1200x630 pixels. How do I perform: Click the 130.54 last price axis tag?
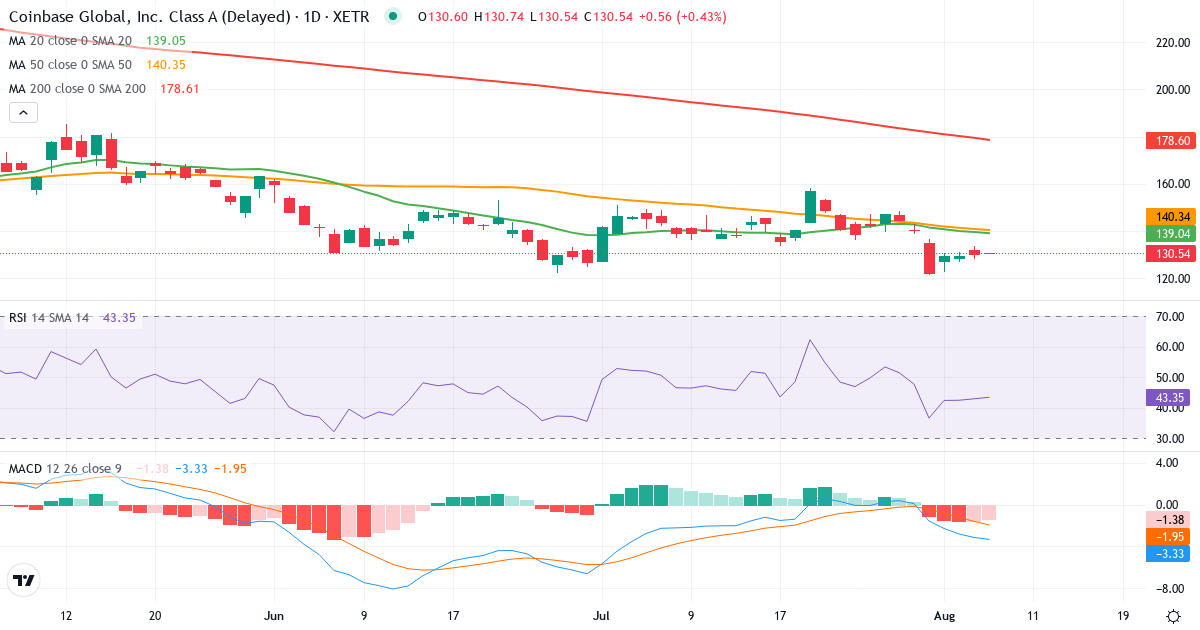coord(1172,254)
